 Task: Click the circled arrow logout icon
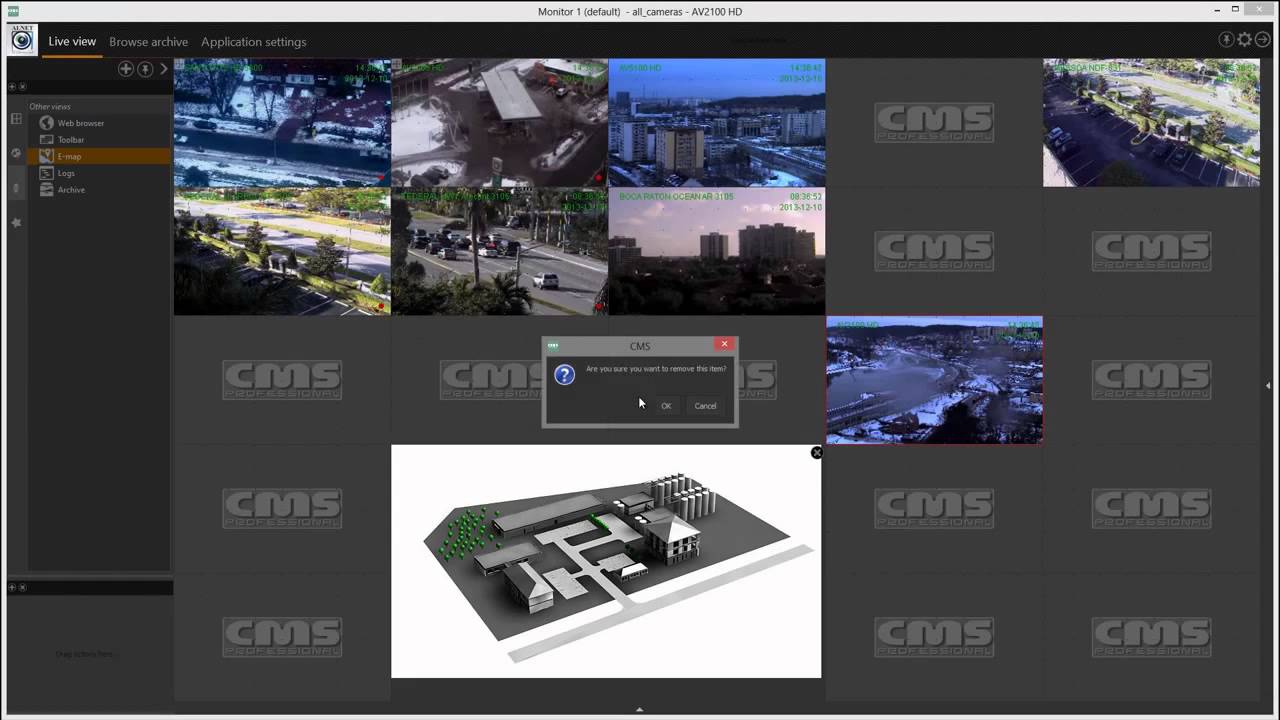tap(1263, 40)
